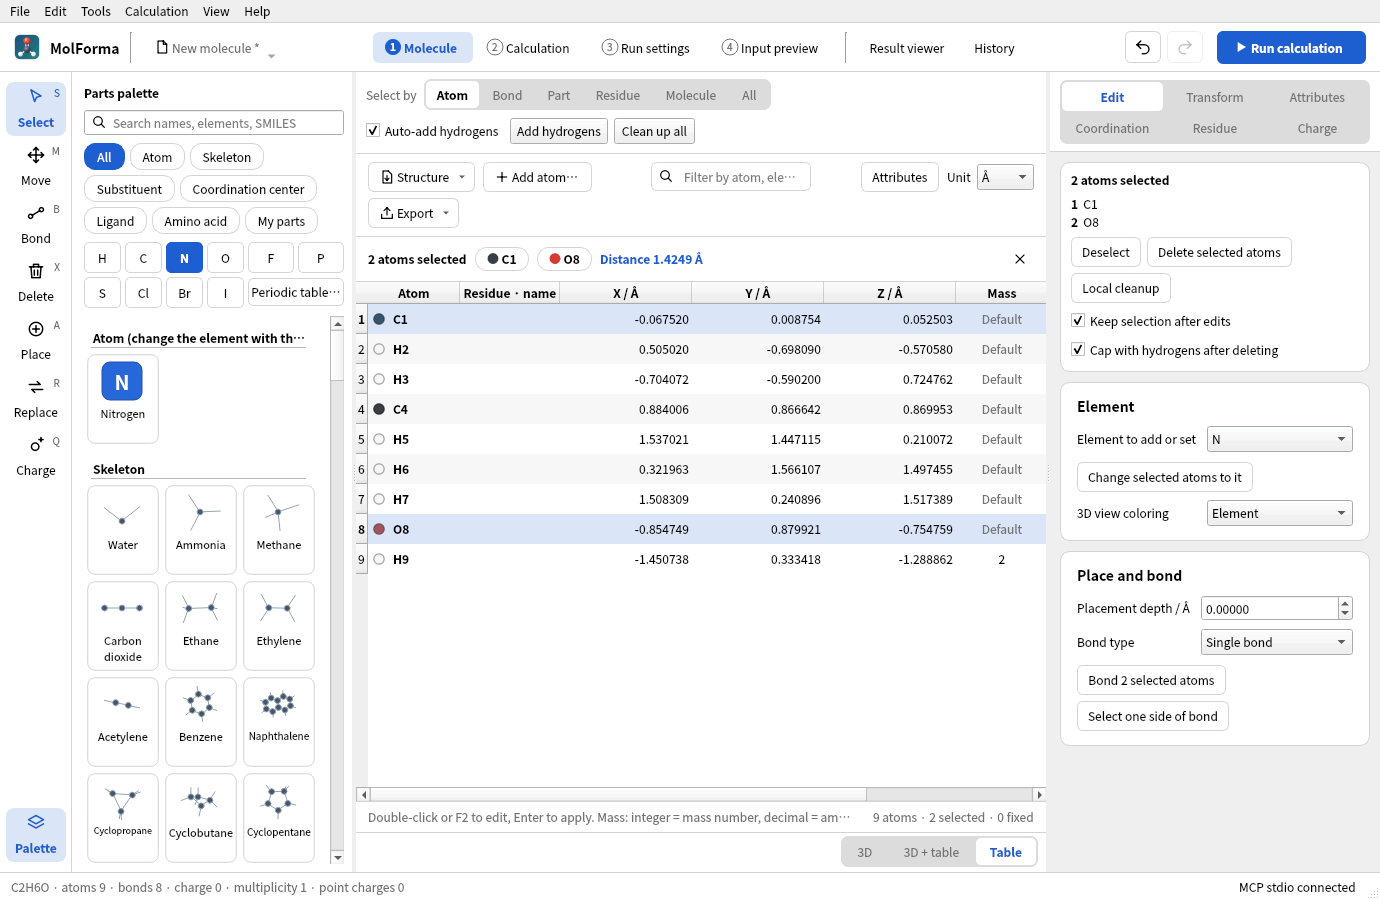Open the Structure dropdown
The width and height of the screenshot is (1380, 900).
click(422, 177)
